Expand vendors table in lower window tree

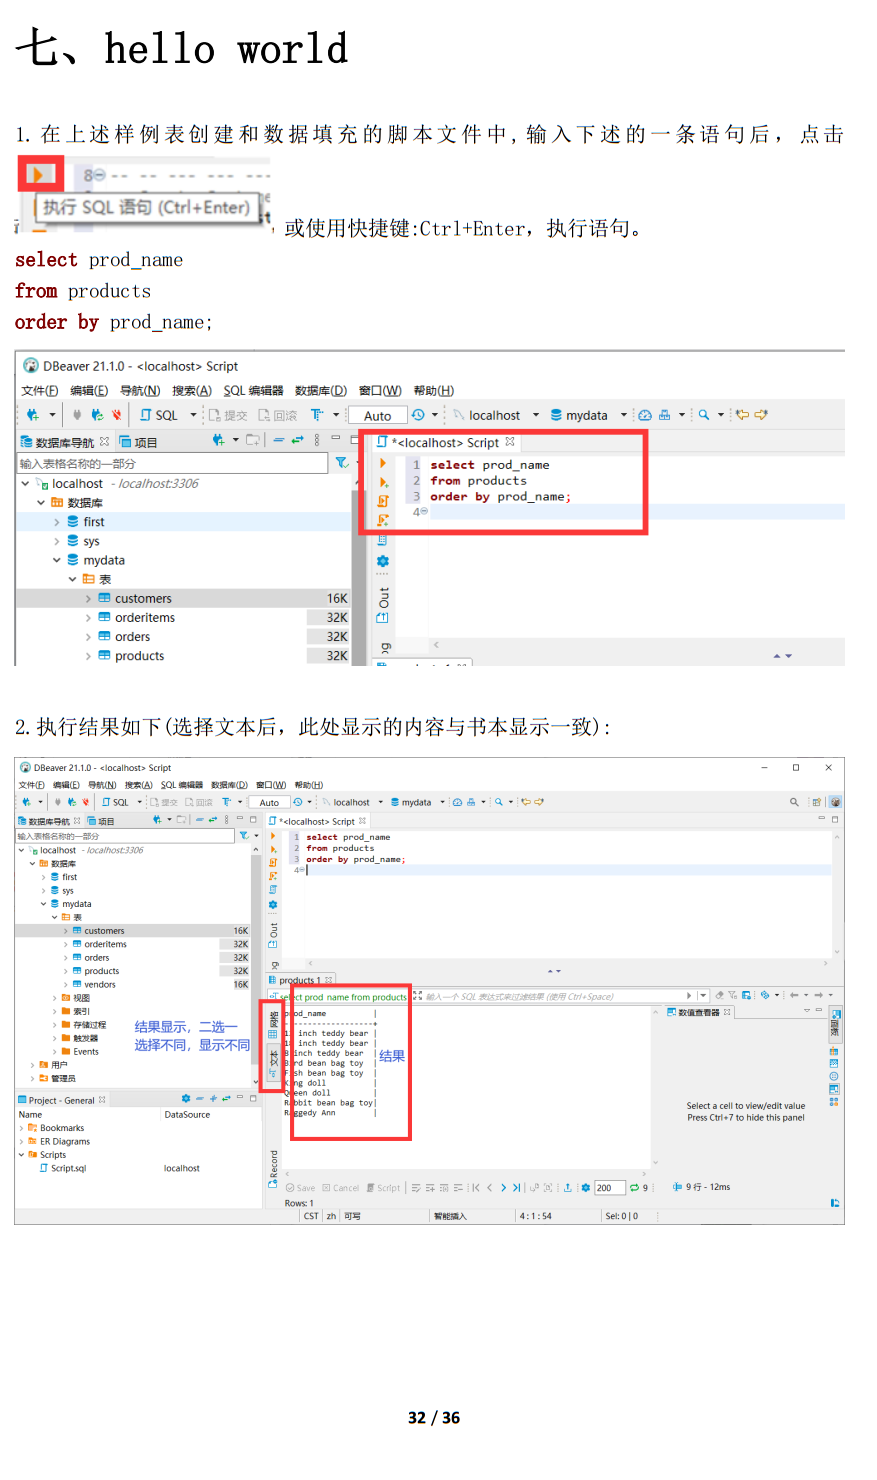click(66, 984)
